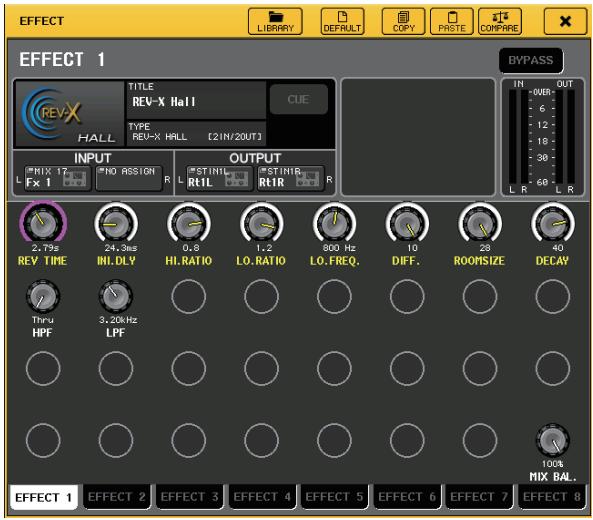Click the IN/OUT level meter panel
Image resolution: width=593 pixels, height=520 pixels.
tap(542, 137)
